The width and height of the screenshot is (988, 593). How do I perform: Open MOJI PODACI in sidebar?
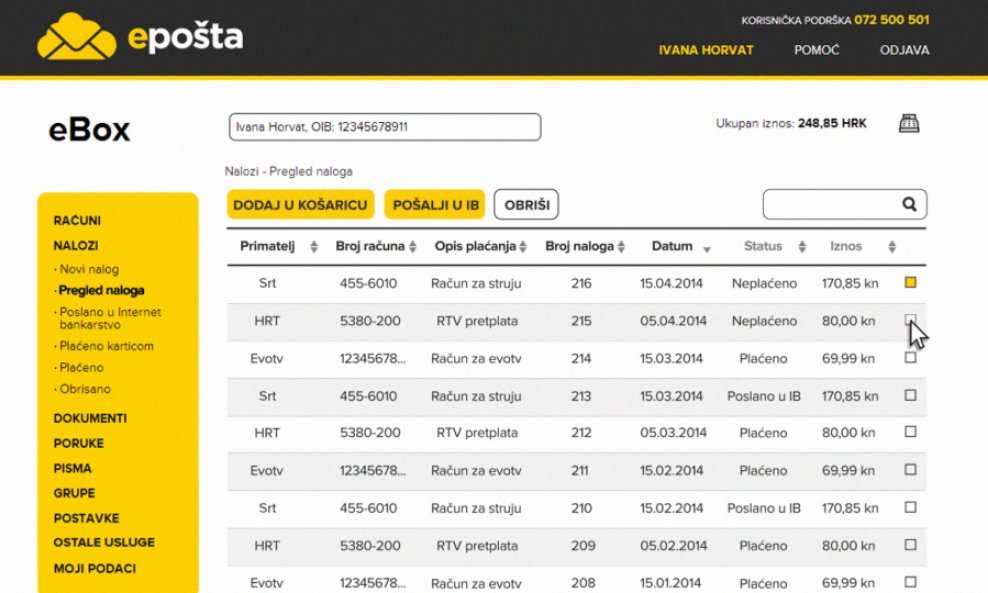(95, 568)
